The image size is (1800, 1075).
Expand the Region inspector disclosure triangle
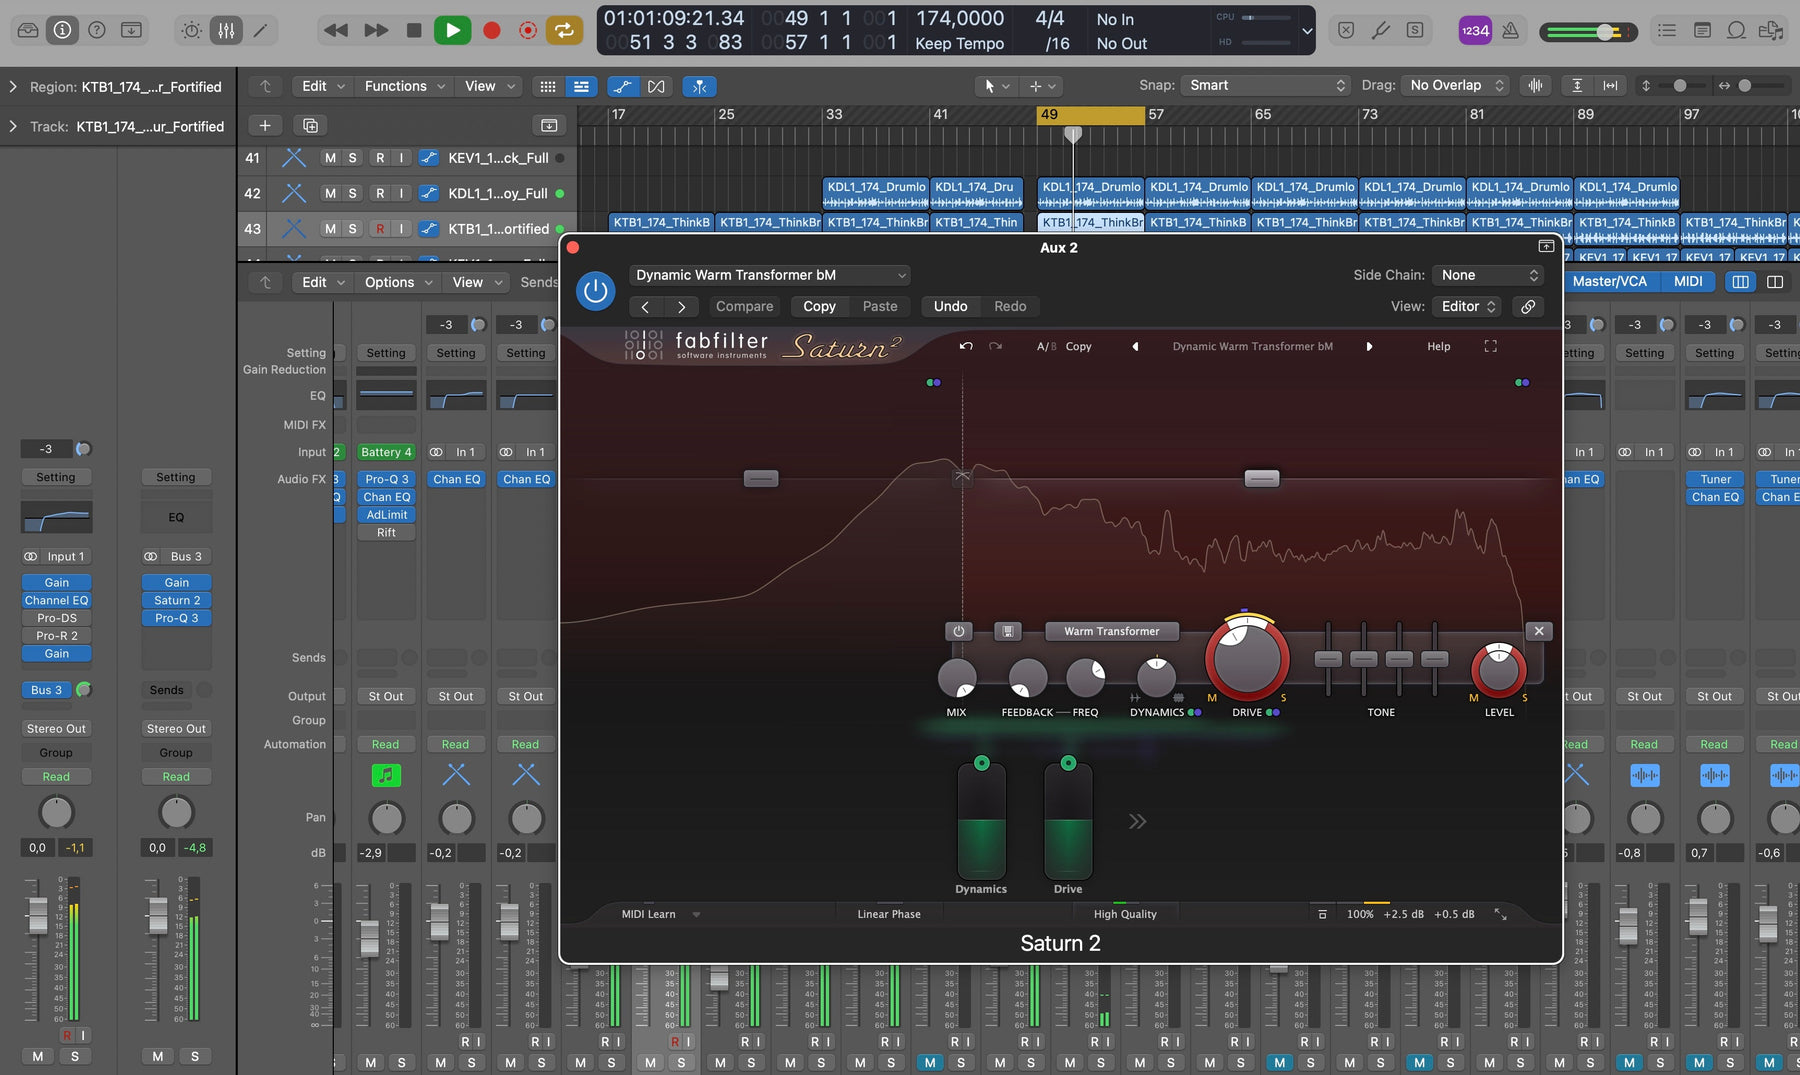pyautogui.click(x=13, y=87)
